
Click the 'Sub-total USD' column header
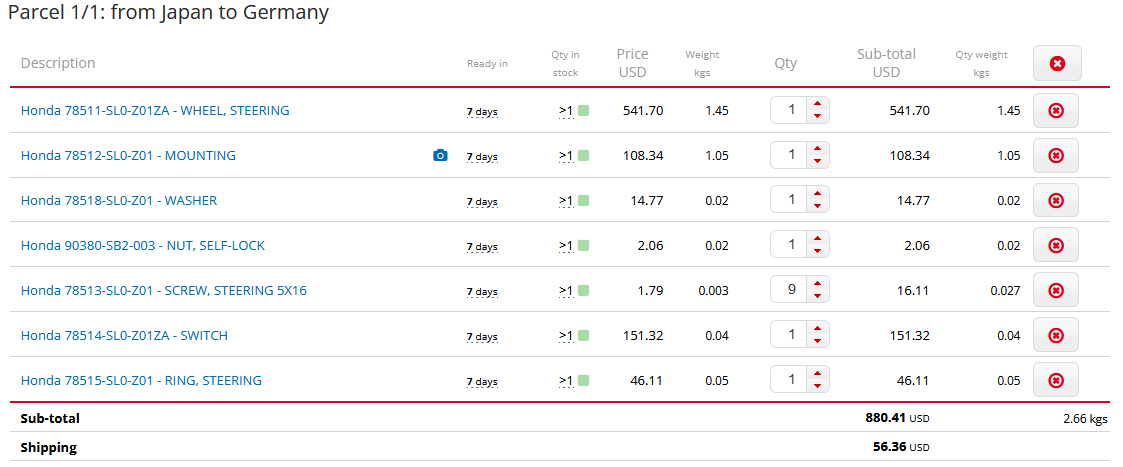pos(886,63)
